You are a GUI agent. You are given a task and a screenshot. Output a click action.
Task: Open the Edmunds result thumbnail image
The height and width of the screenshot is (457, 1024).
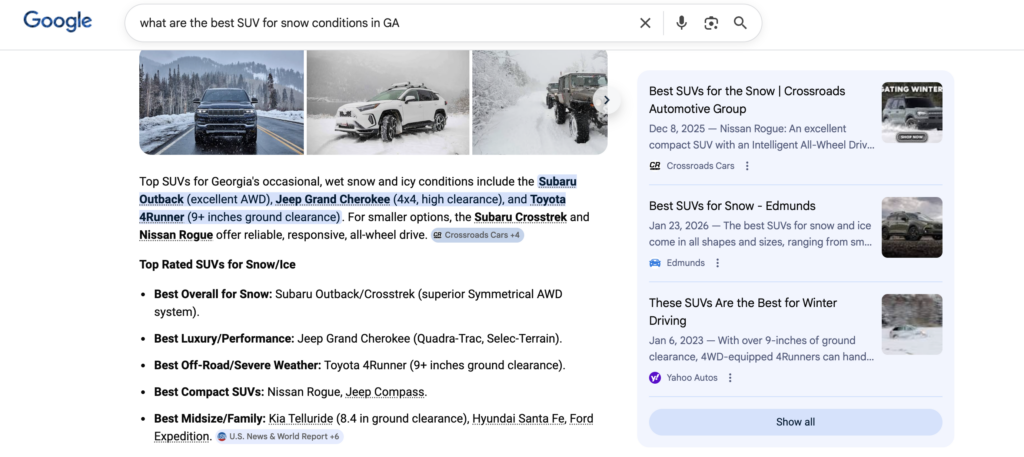point(911,227)
